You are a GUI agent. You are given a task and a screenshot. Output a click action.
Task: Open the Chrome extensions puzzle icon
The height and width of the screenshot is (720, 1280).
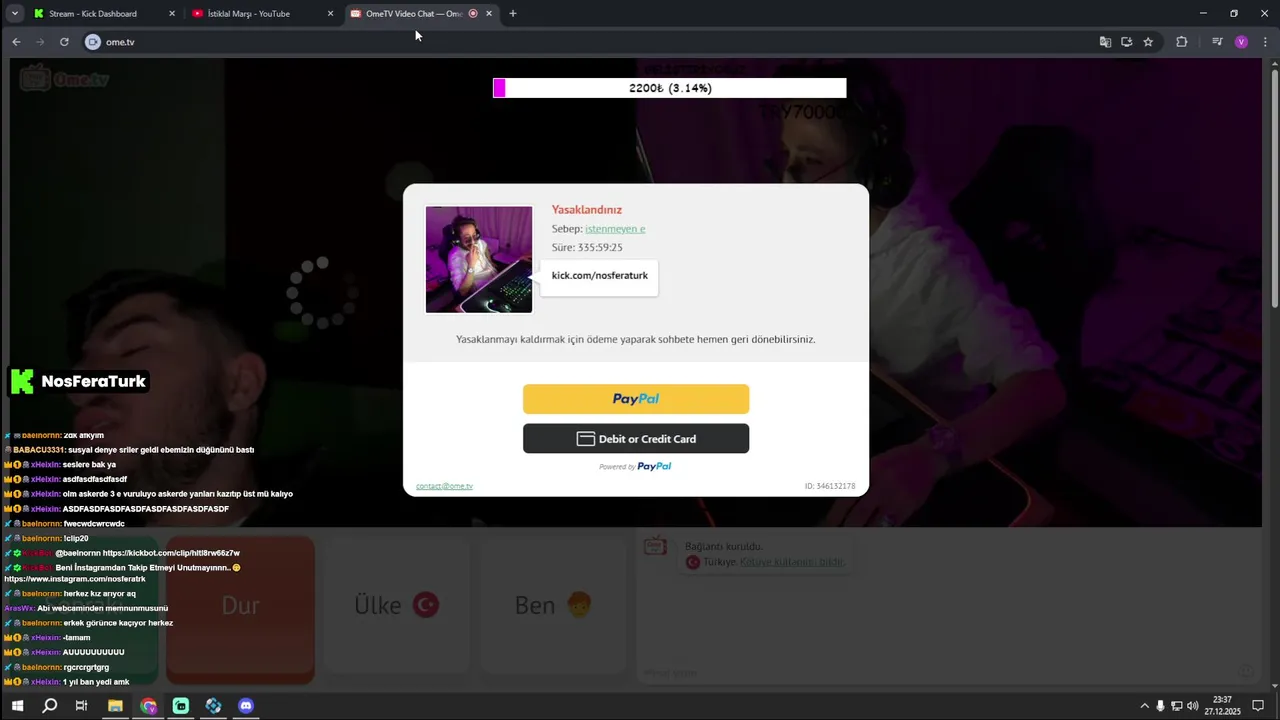click(x=1182, y=42)
